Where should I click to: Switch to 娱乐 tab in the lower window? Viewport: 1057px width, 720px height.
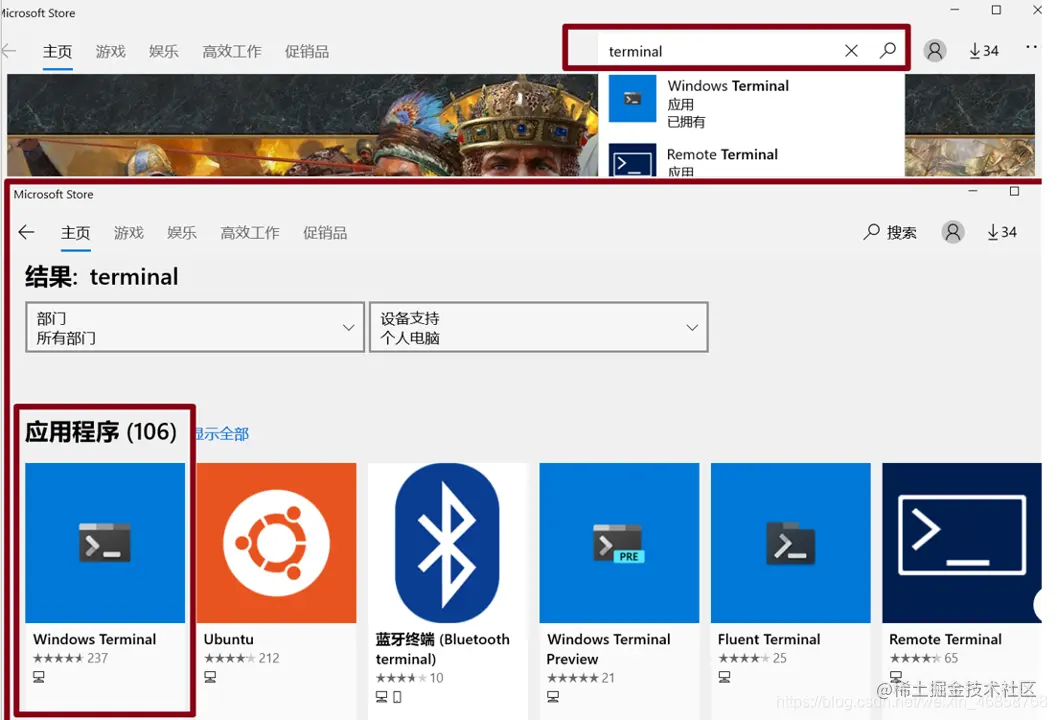pos(182,233)
